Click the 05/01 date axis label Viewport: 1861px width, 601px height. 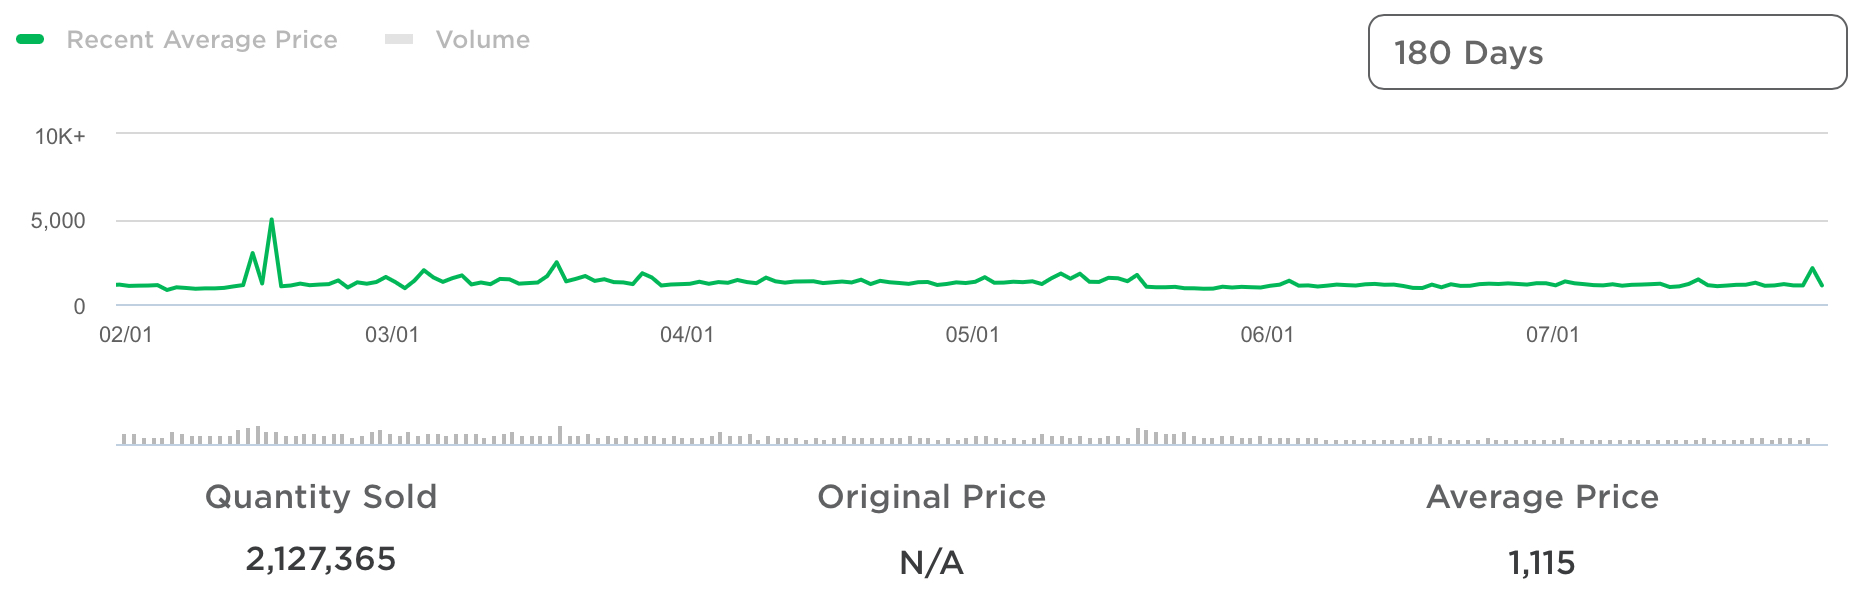coord(972,335)
